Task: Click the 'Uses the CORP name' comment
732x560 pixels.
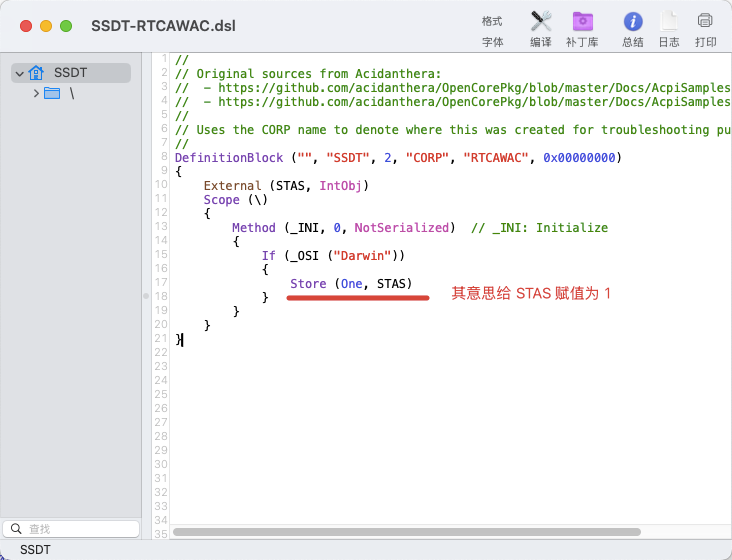Action: point(453,130)
